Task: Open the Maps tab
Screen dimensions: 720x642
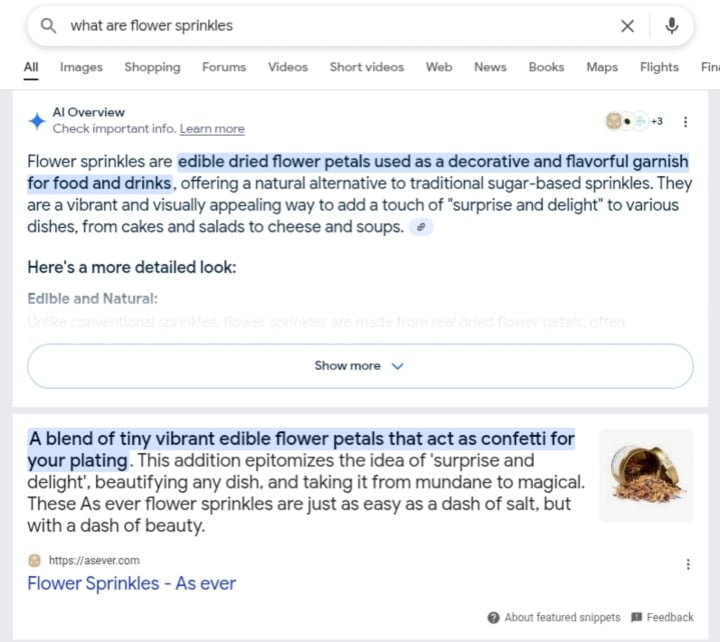Action: pyautogui.click(x=602, y=67)
